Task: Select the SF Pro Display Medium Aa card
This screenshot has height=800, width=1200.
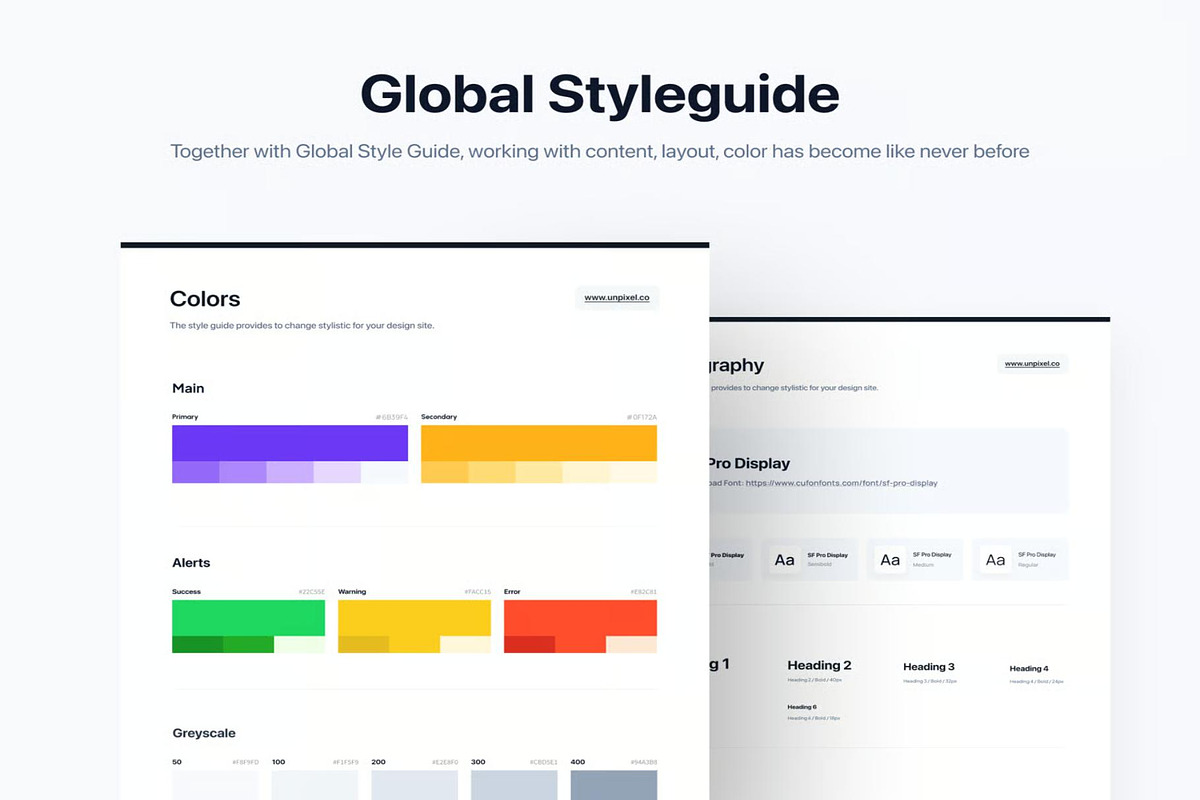Action: 915,560
